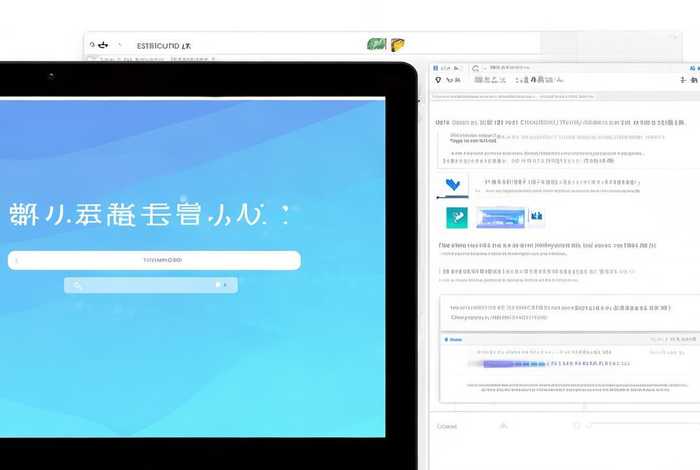Image resolution: width=700 pixels, height=470 pixels.
Task: Click the small toggle icon in lower search bar
Action: tap(220, 285)
